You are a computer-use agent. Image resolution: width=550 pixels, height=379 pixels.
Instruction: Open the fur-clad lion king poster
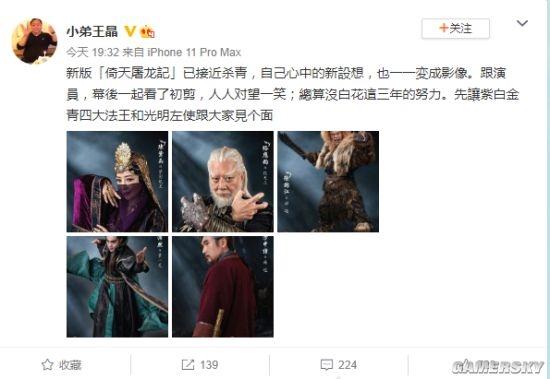coord(328,181)
